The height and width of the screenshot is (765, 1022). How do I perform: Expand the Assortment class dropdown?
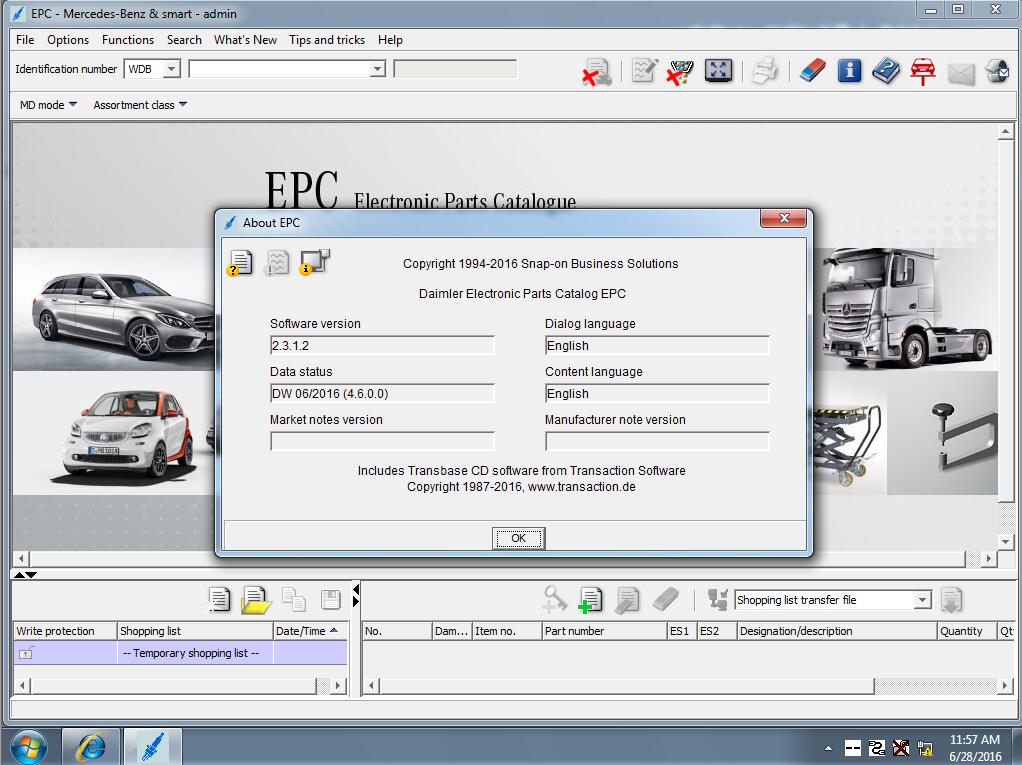(x=182, y=104)
